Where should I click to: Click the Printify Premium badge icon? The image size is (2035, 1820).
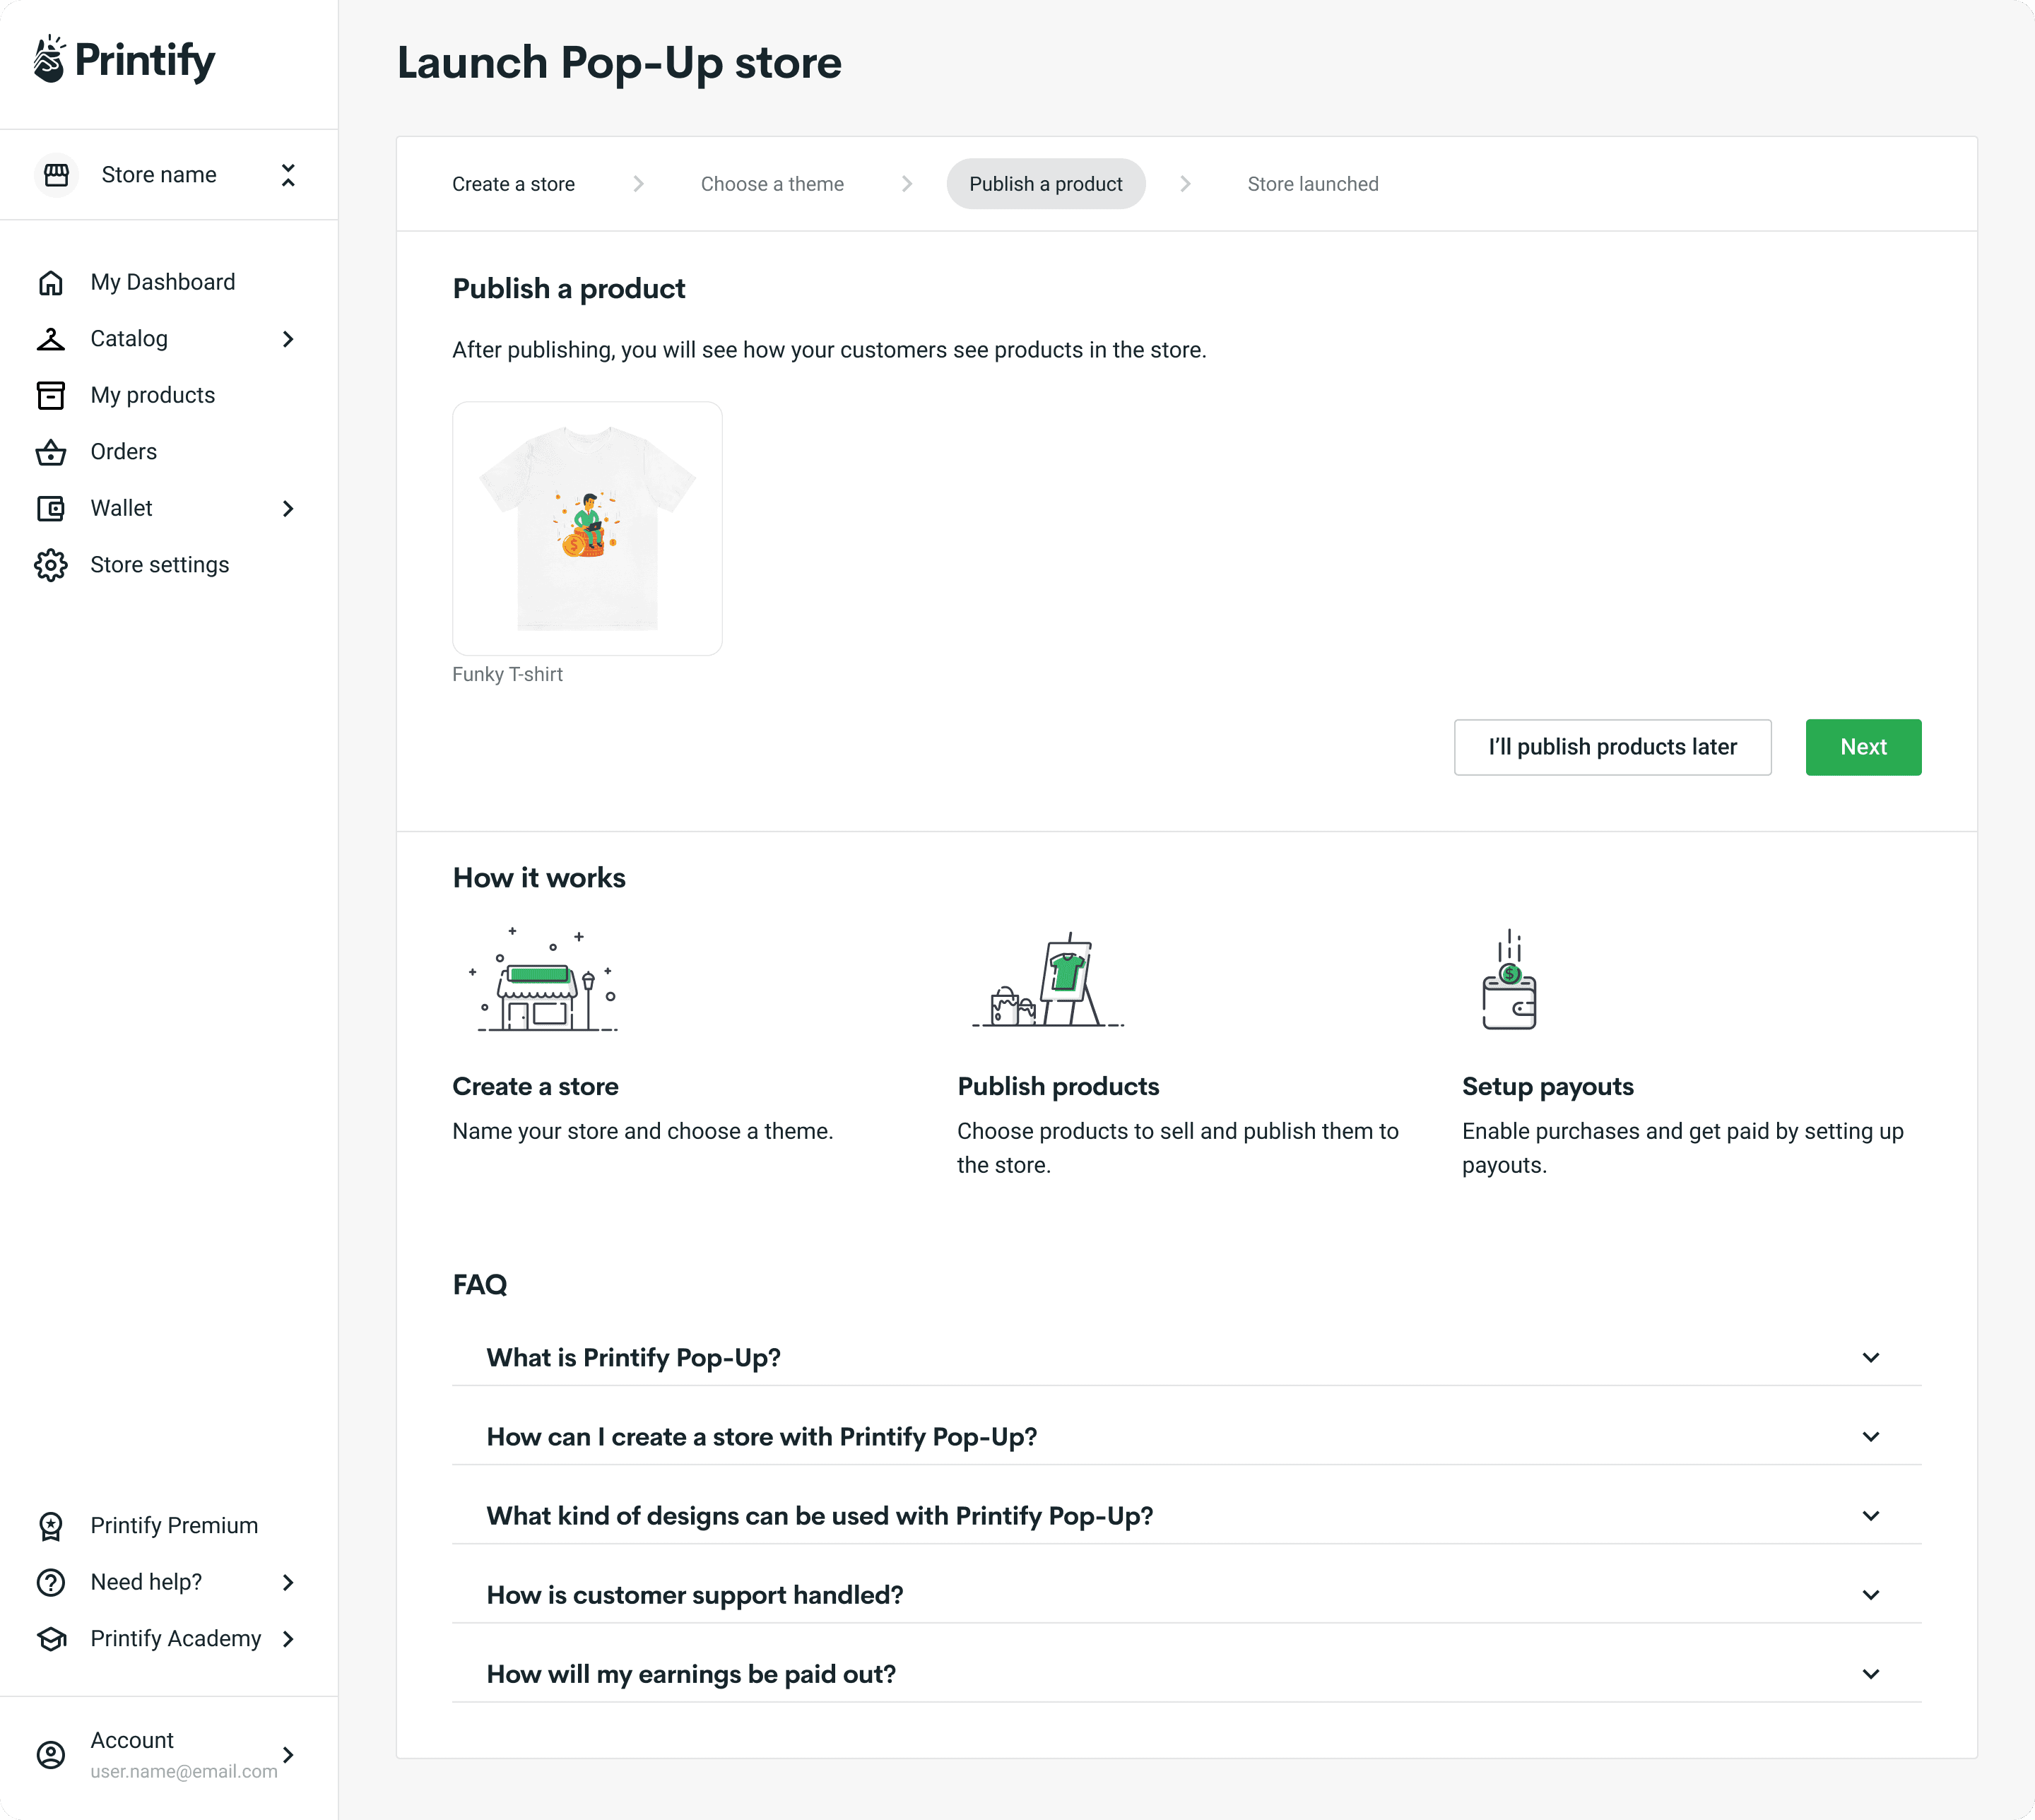(51, 1526)
